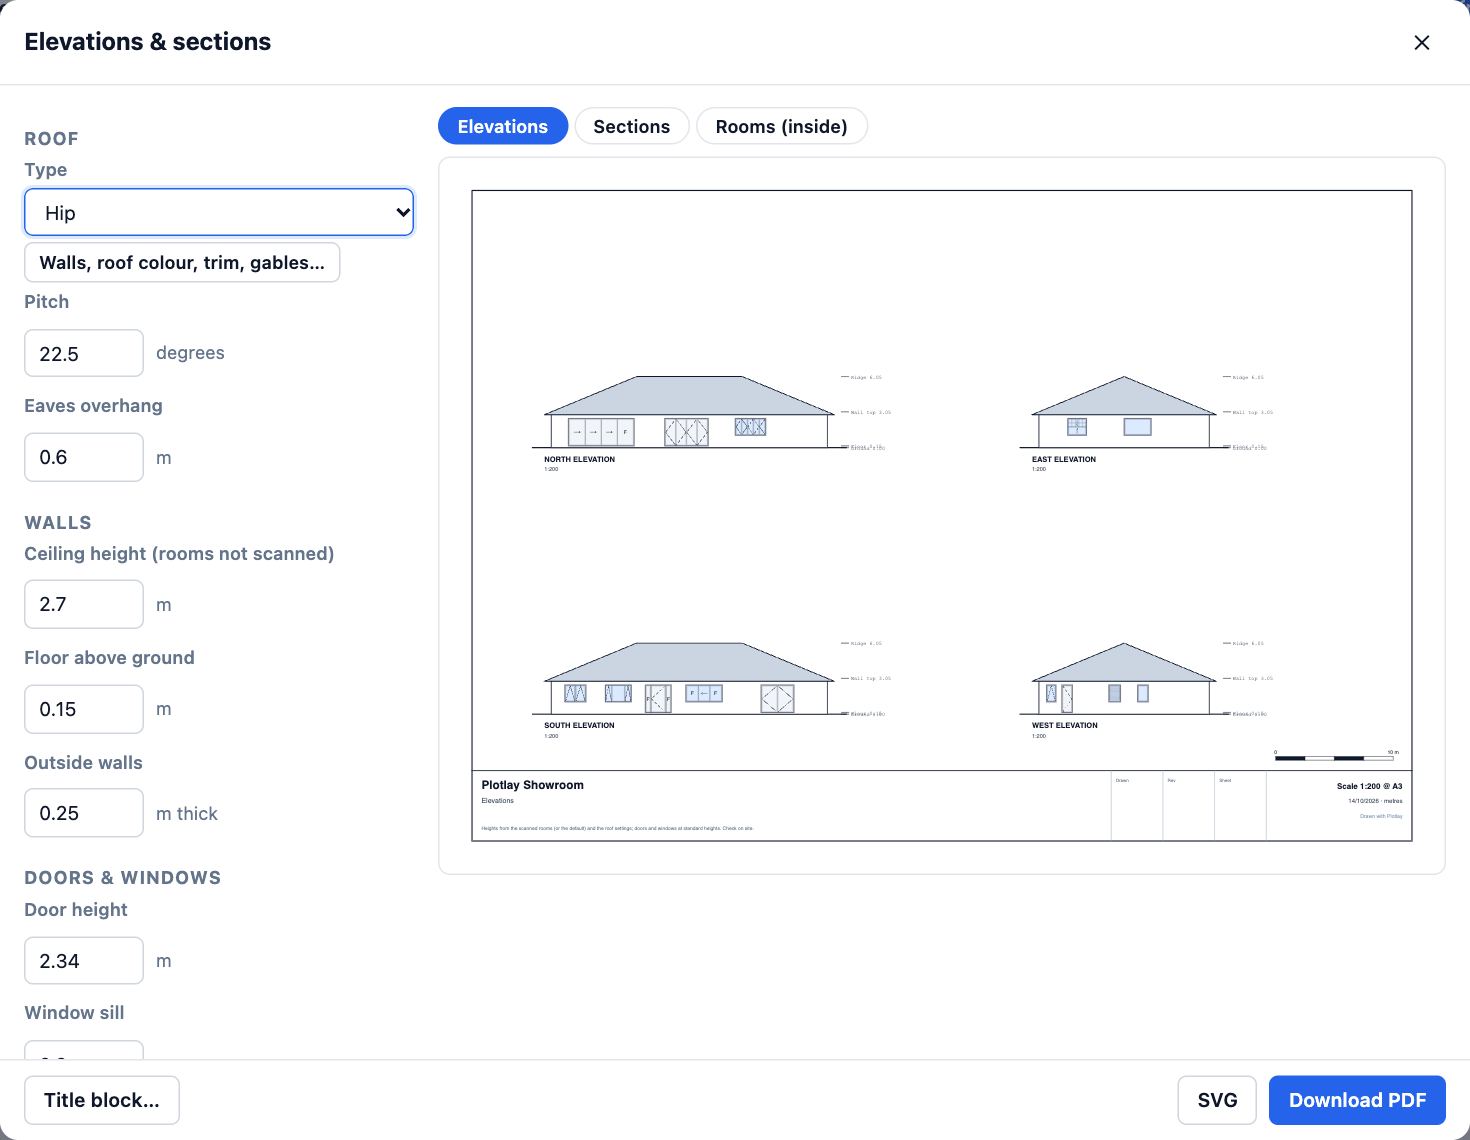1470x1140 pixels.
Task: Click the West Elevation drawing
Action: pos(1124,678)
